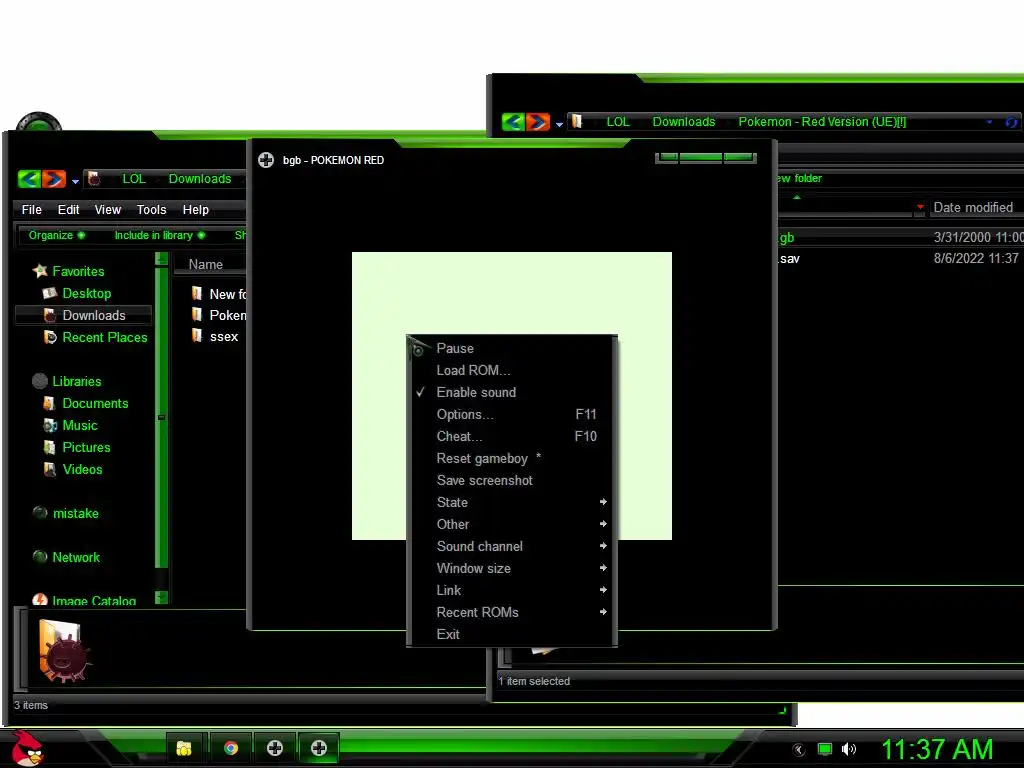The image size is (1024, 768).
Task: Select Downloads in right window breadcrumb
Action: [x=684, y=121]
